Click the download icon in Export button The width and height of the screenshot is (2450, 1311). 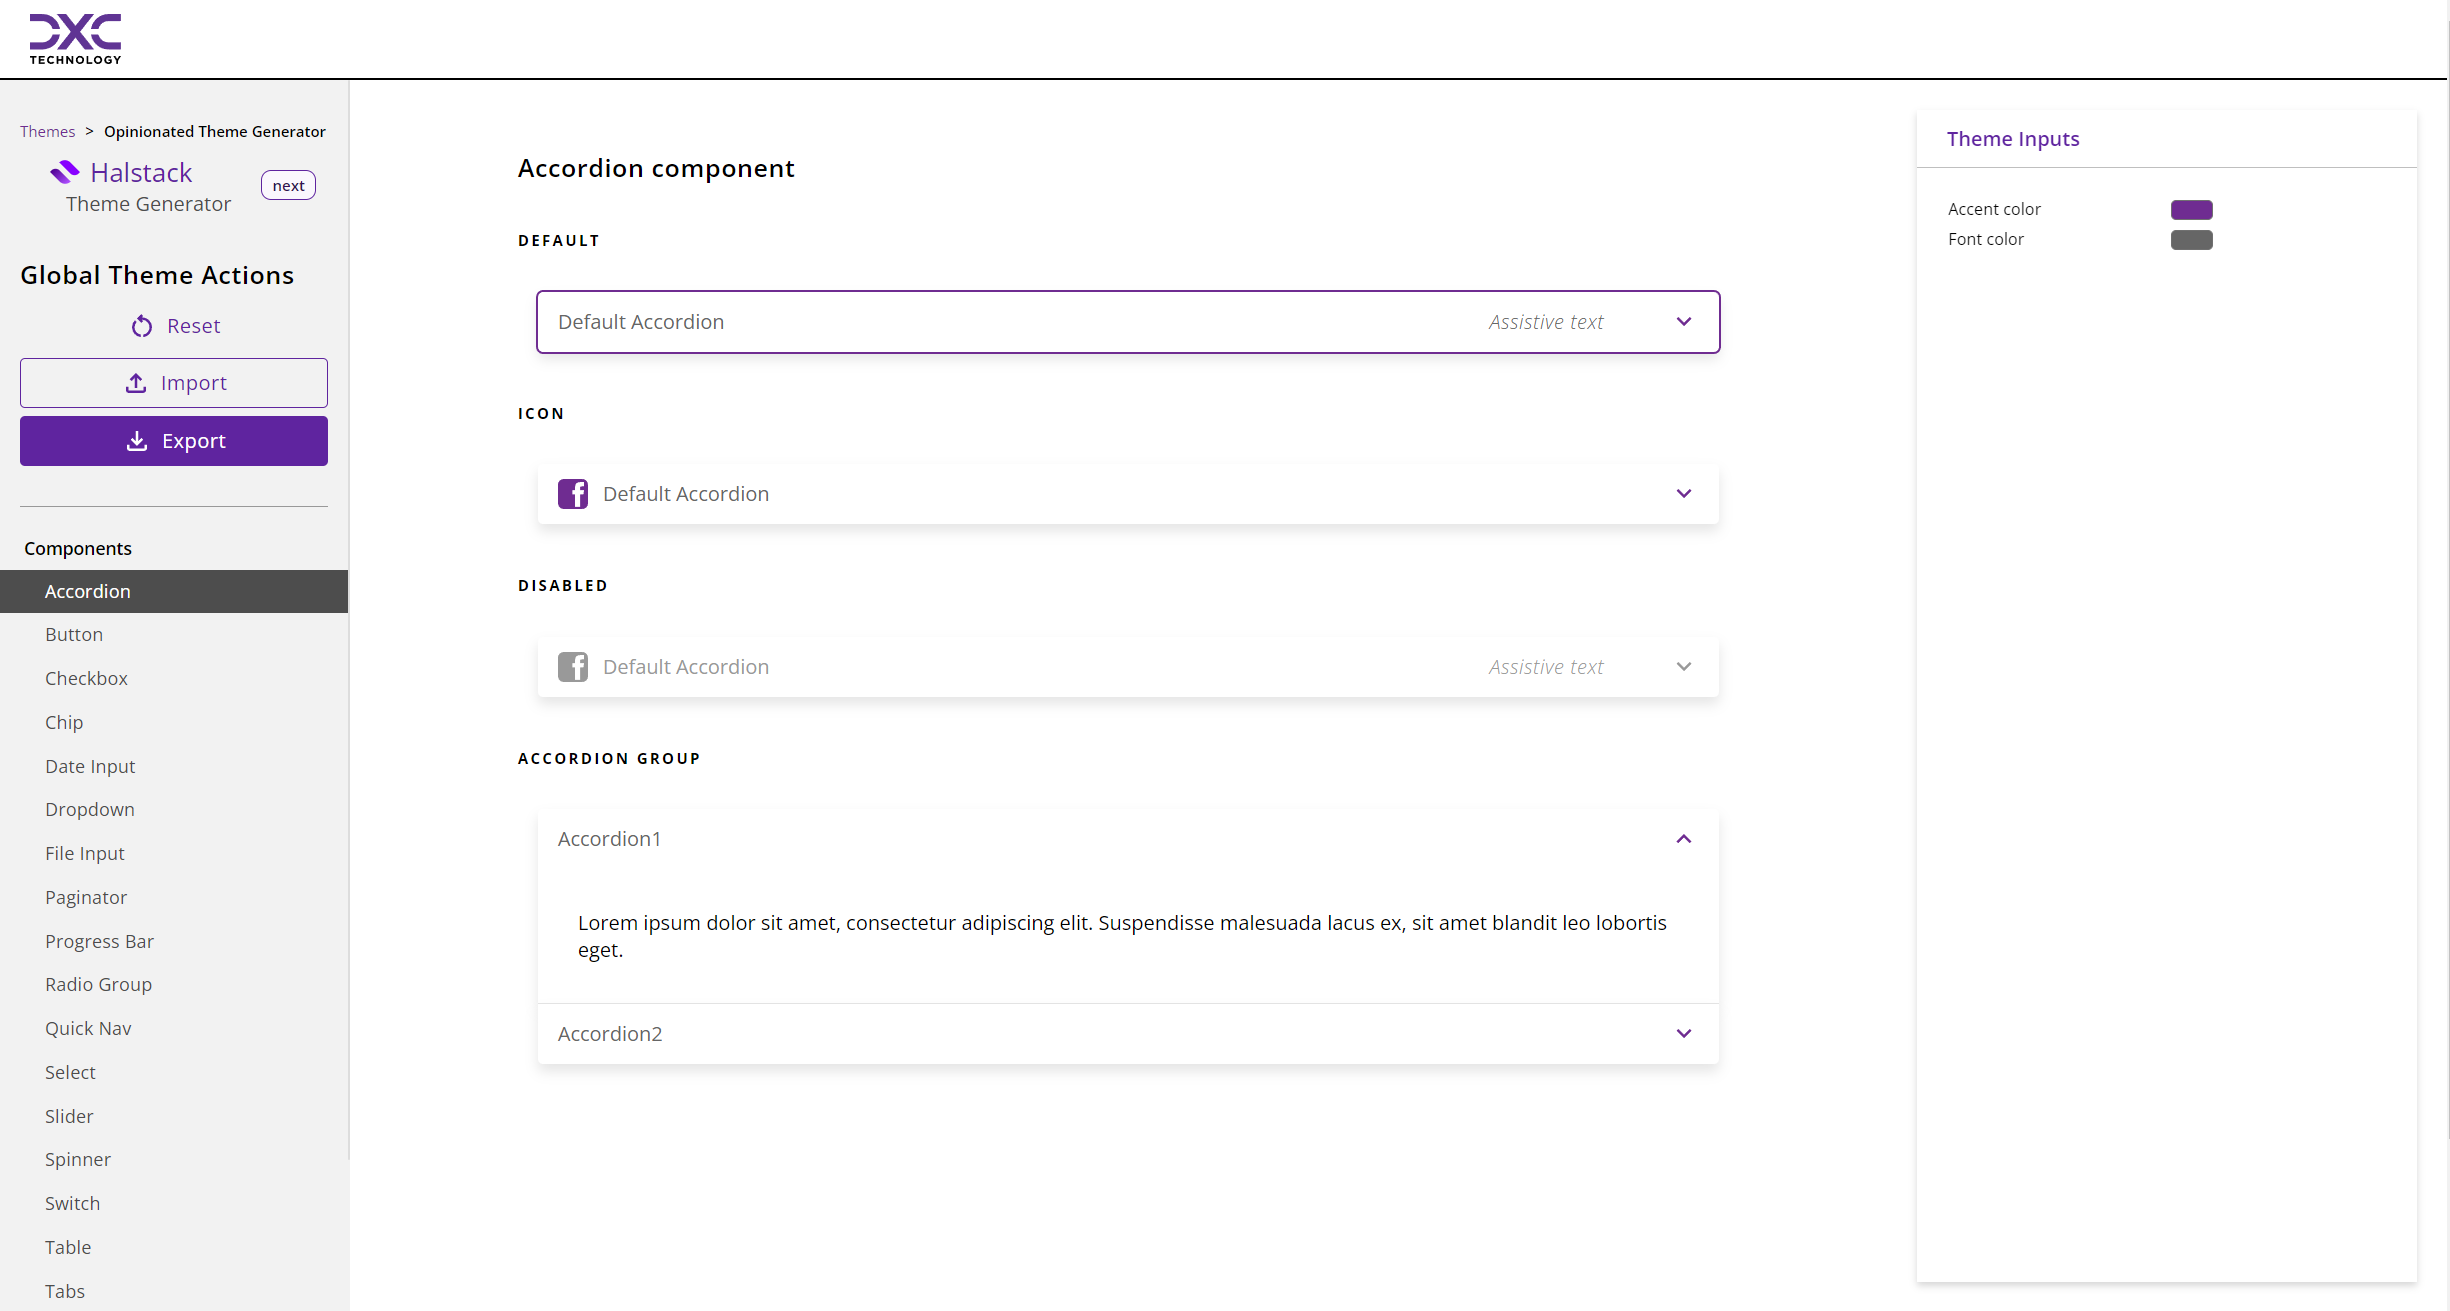(x=137, y=441)
